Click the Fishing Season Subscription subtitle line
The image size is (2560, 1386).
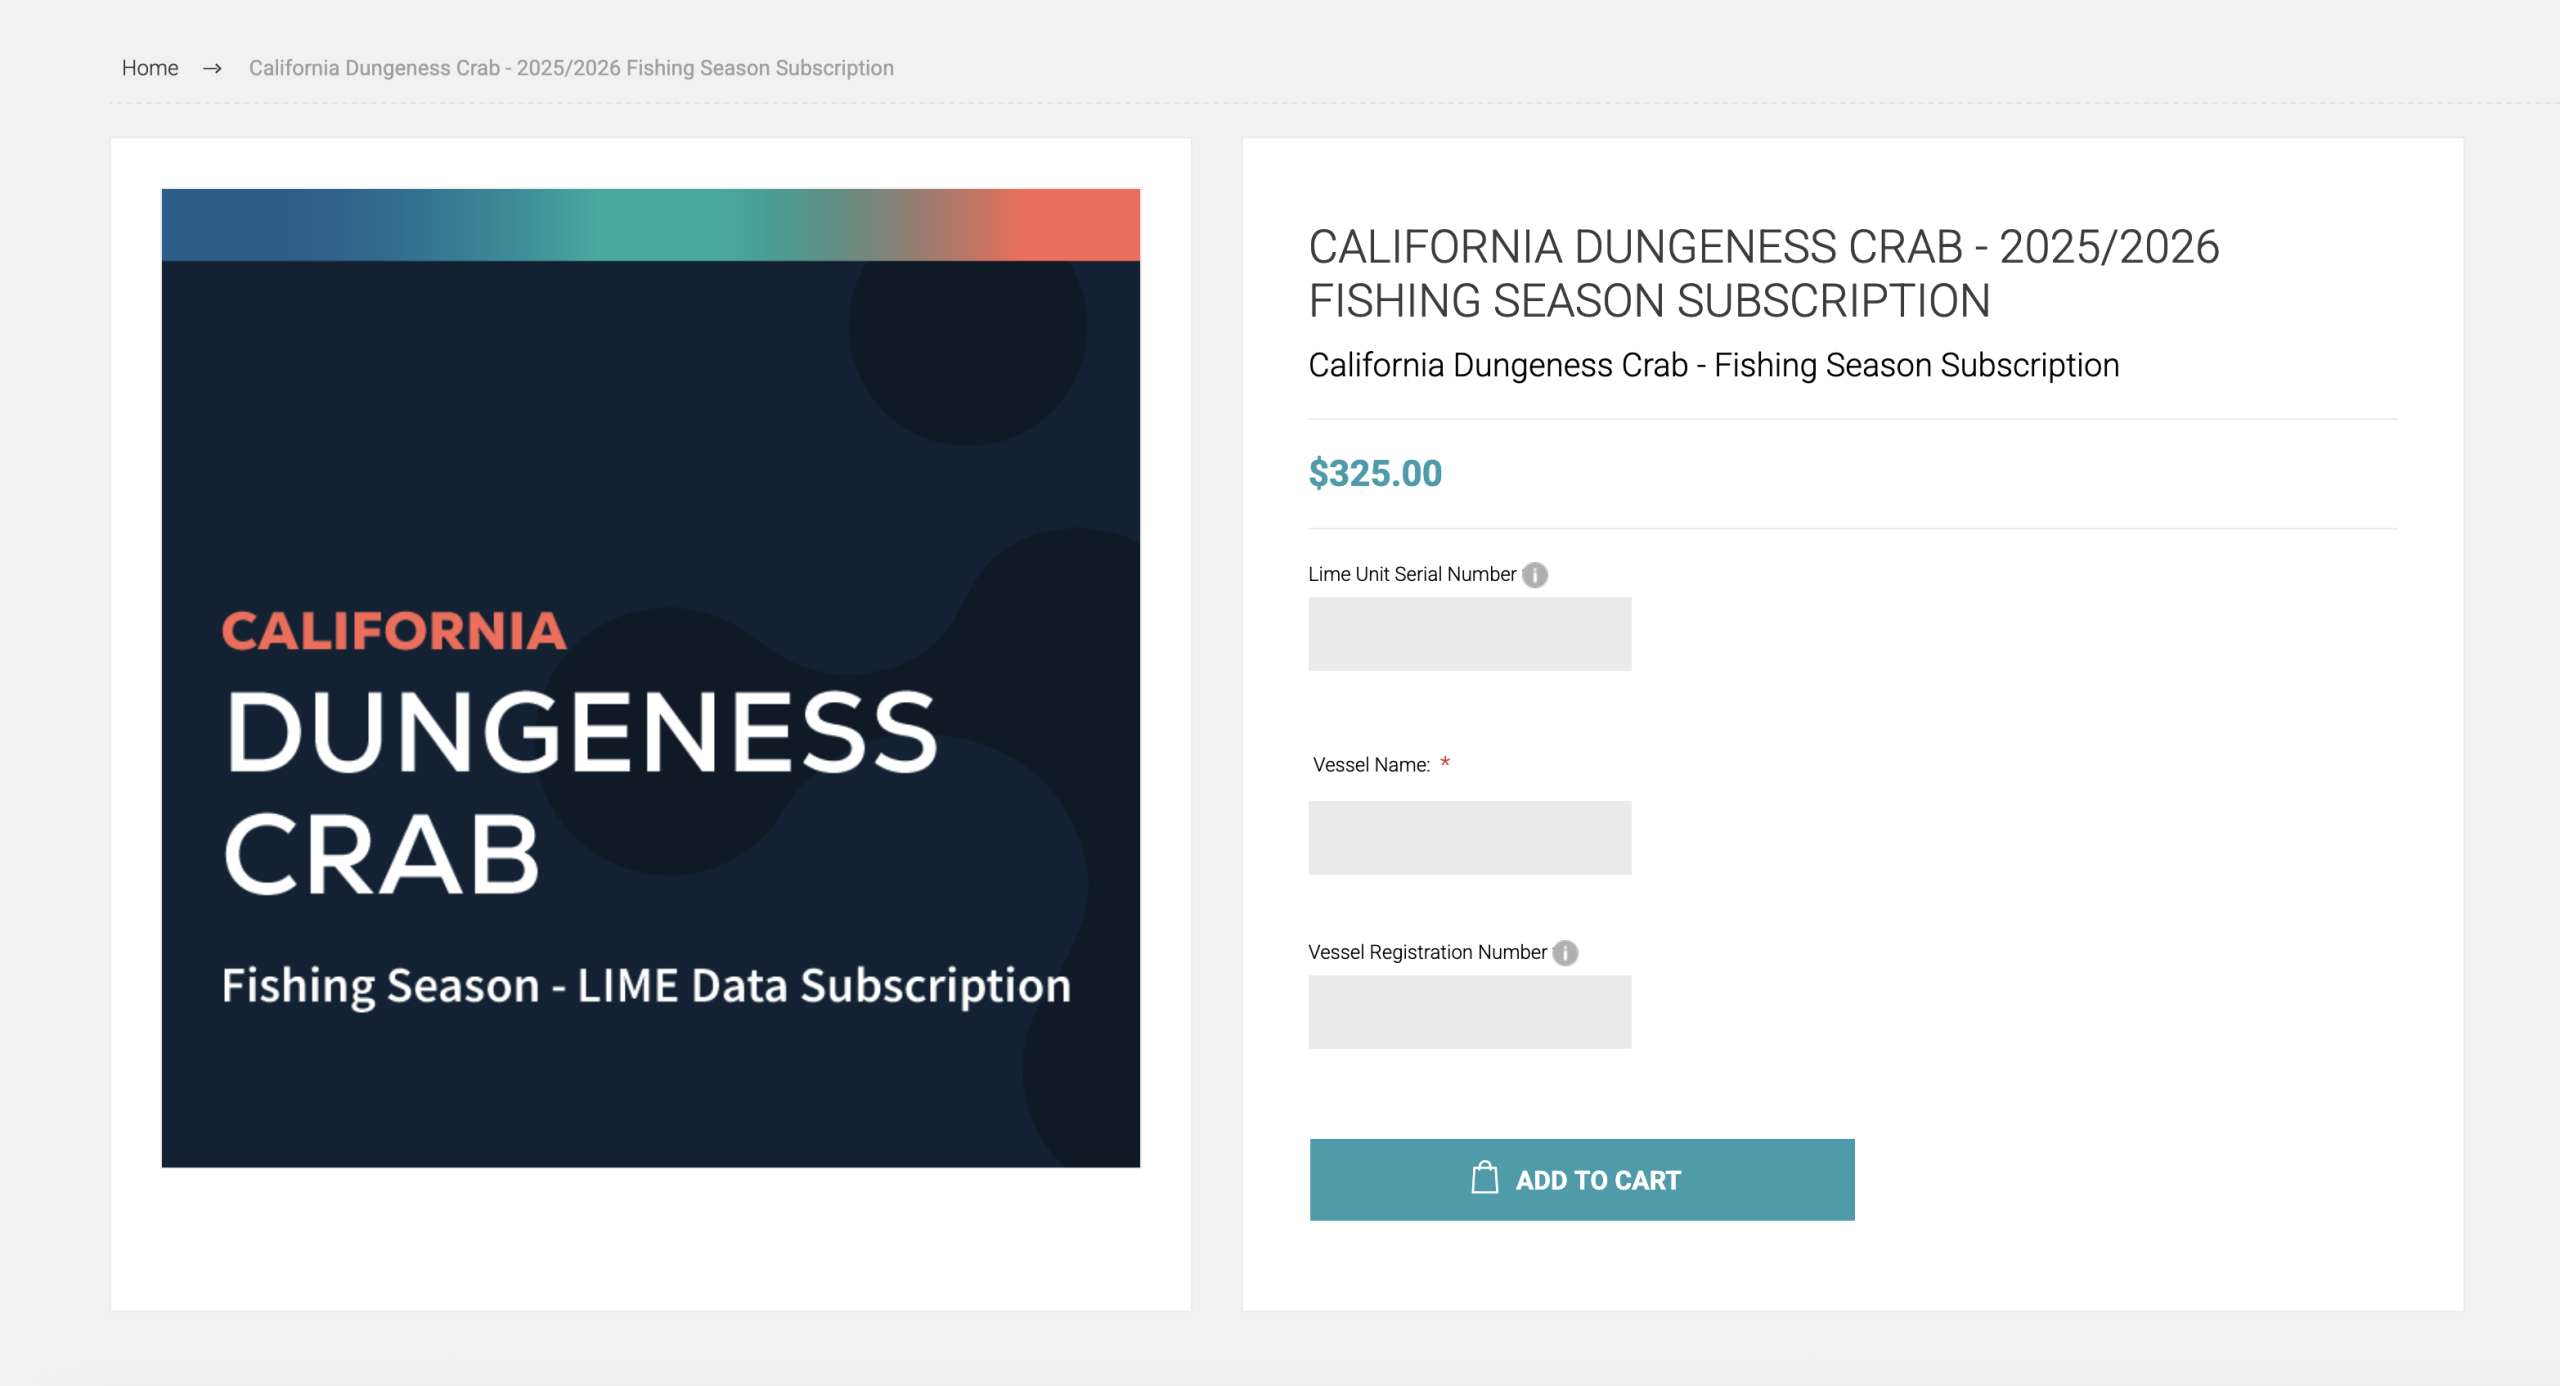tap(1713, 365)
